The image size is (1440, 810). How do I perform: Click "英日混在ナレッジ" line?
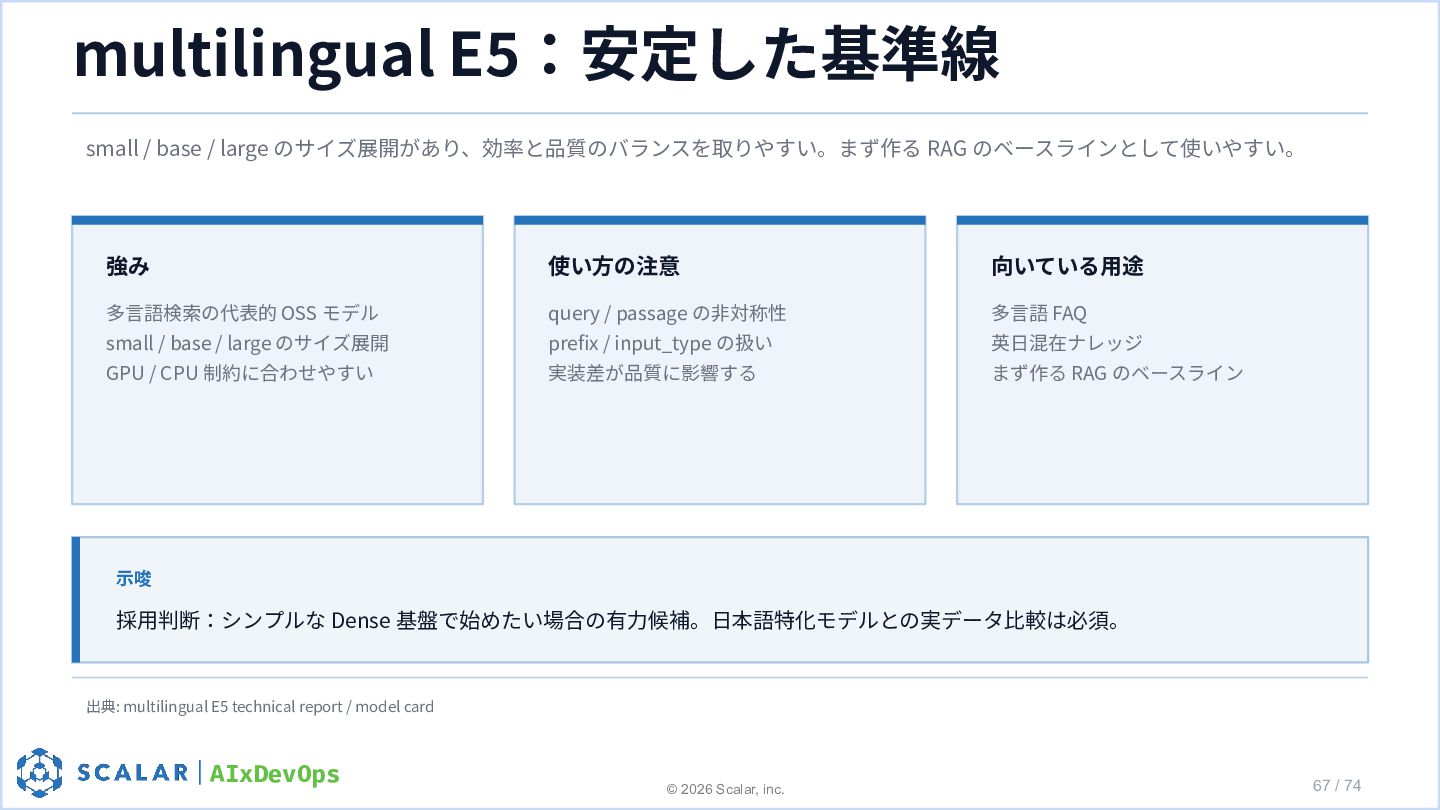(1067, 343)
